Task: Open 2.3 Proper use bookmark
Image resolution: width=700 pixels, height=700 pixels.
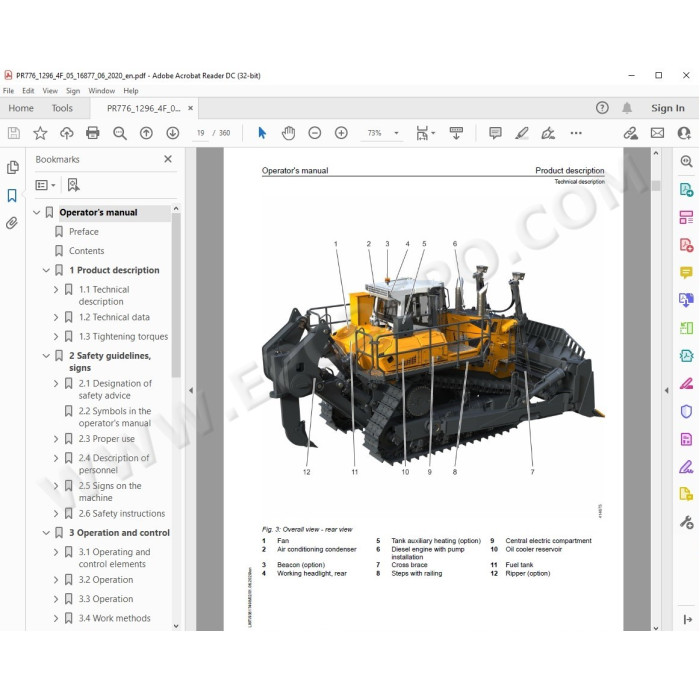Action: (106, 439)
